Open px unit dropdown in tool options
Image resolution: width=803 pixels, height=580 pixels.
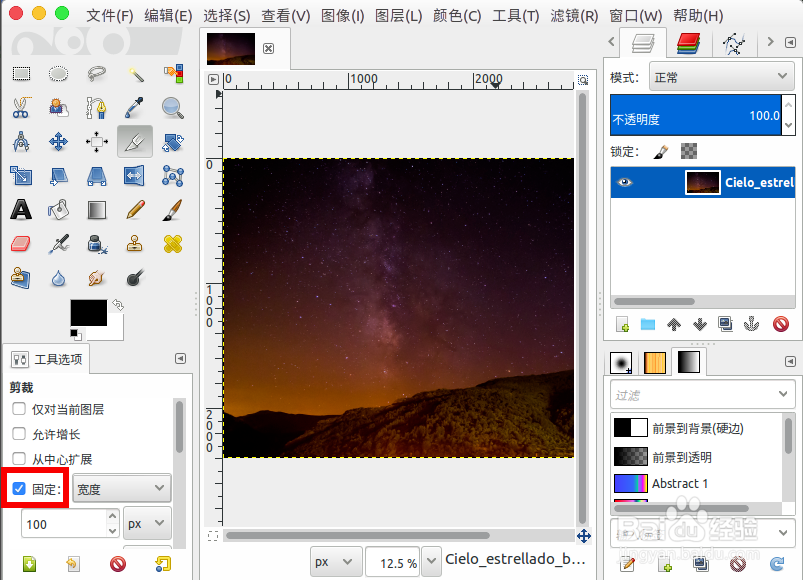tap(147, 523)
